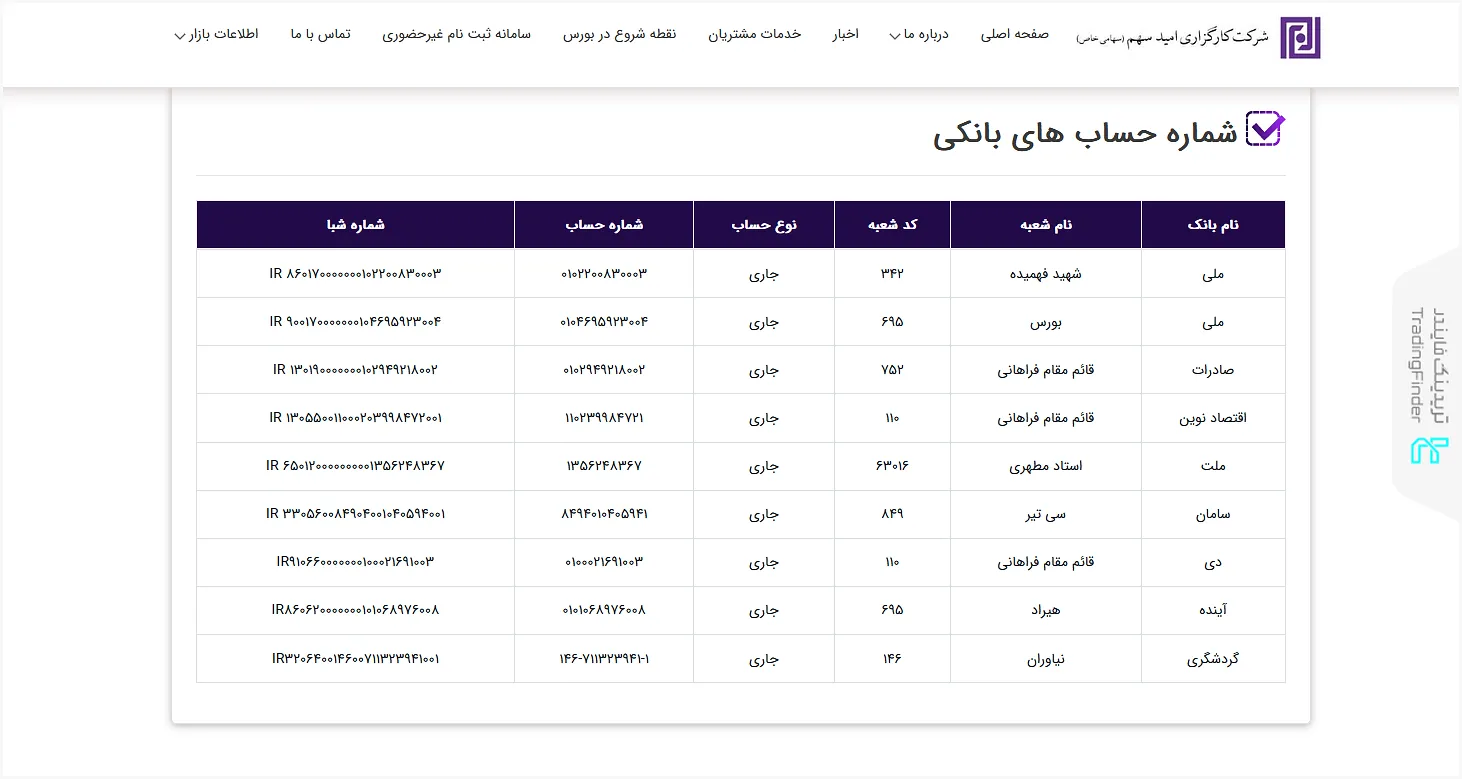Viewport: 1462px width, 779px height.
Task: Click account number 0100021691003
Action: [x=604, y=562]
